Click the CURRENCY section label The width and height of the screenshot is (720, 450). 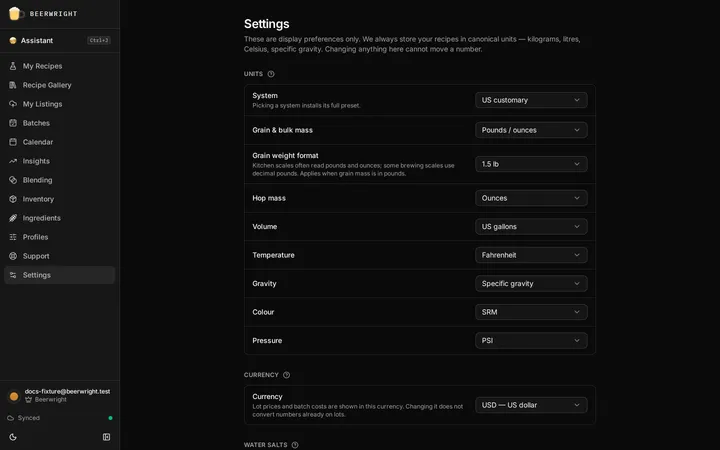(261, 375)
